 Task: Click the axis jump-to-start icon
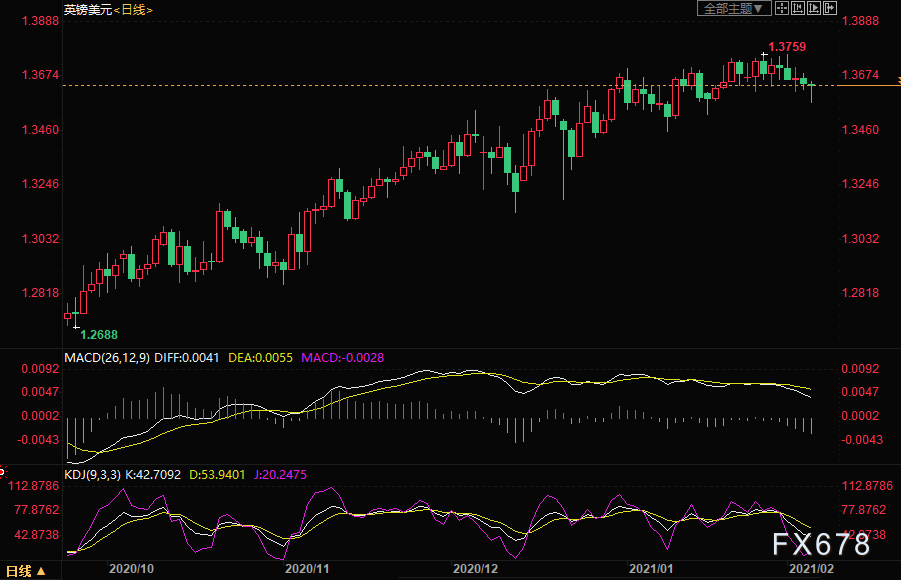coord(798,8)
